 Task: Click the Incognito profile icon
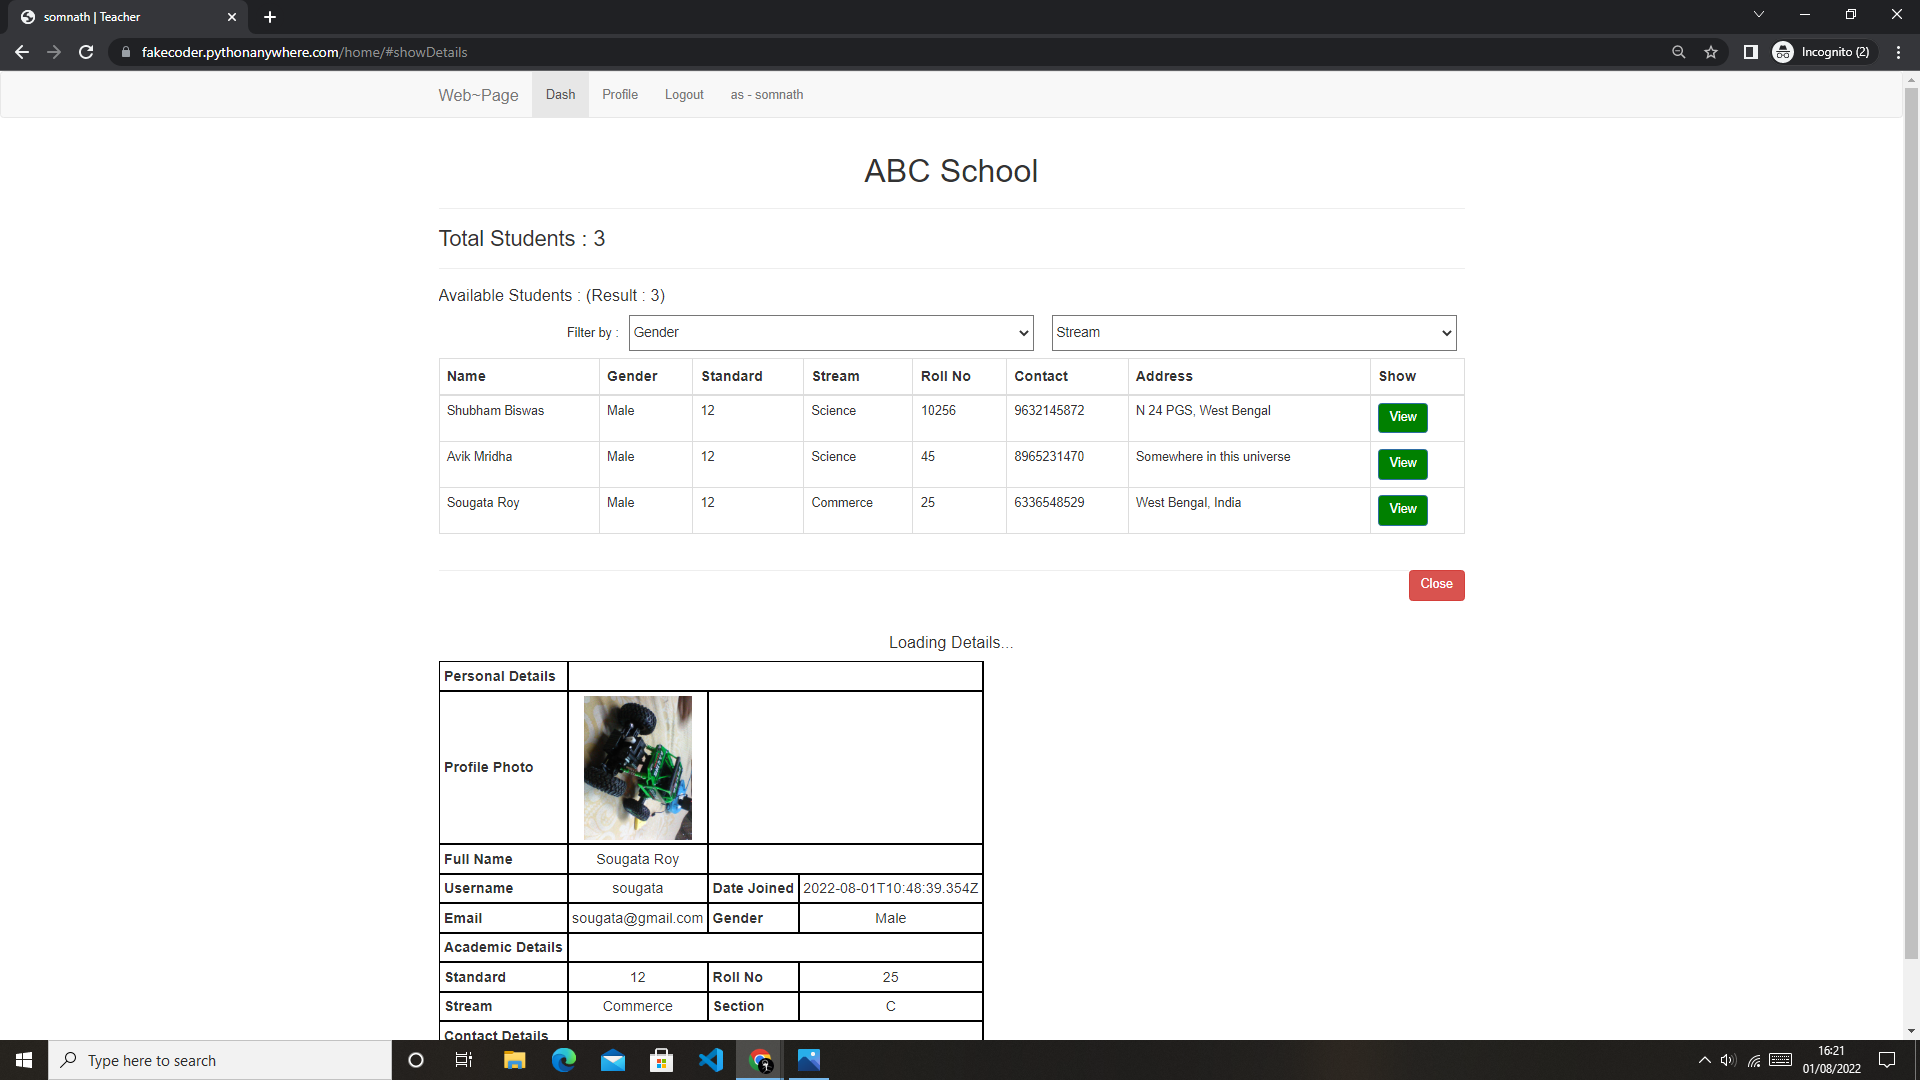(1783, 52)
